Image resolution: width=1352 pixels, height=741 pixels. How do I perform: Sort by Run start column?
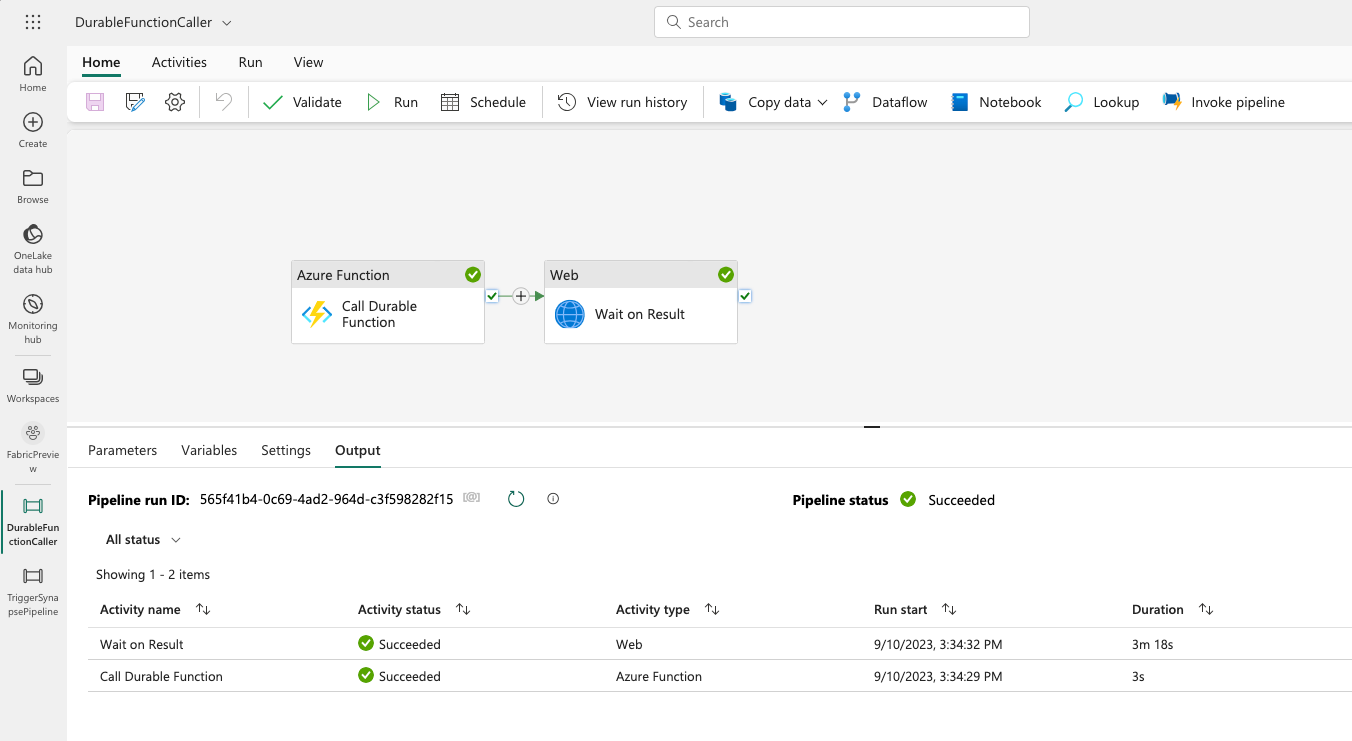(x=949, y=609)
